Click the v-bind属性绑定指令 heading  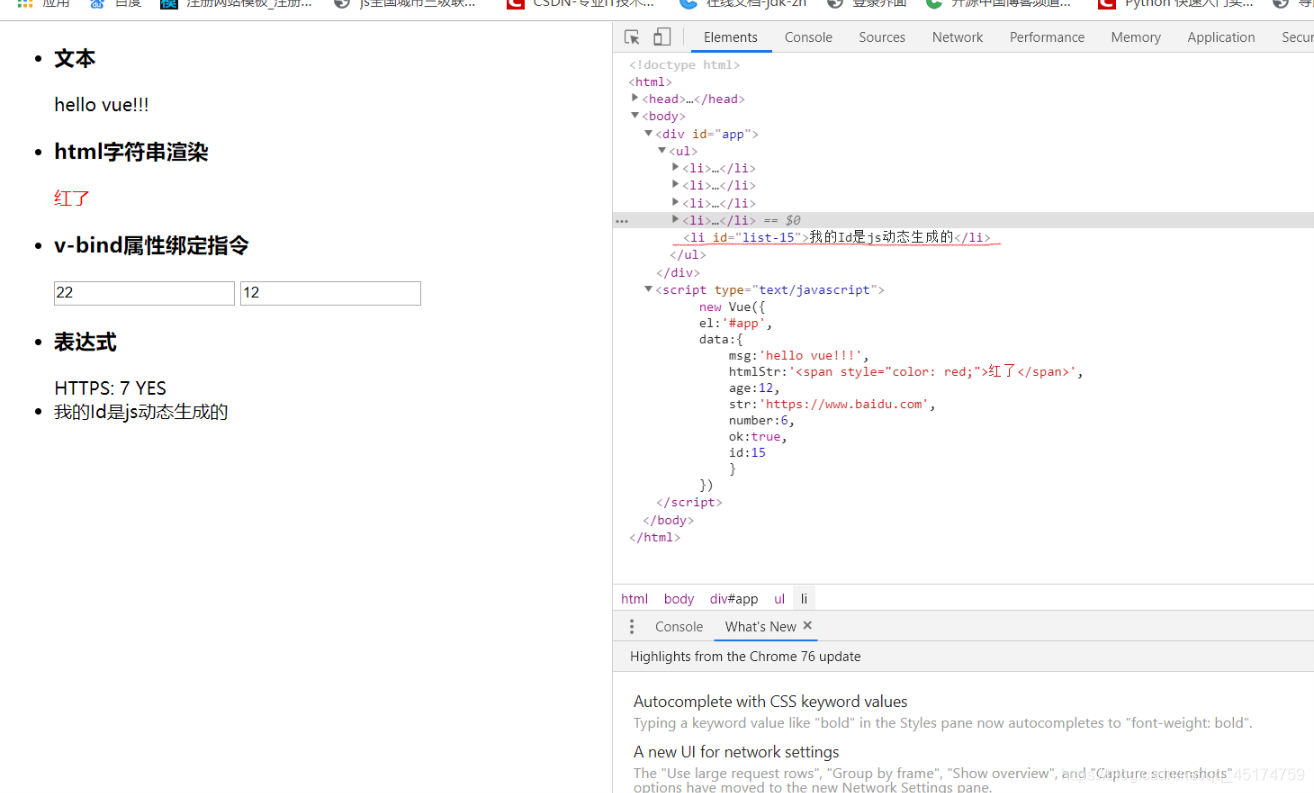152,246
